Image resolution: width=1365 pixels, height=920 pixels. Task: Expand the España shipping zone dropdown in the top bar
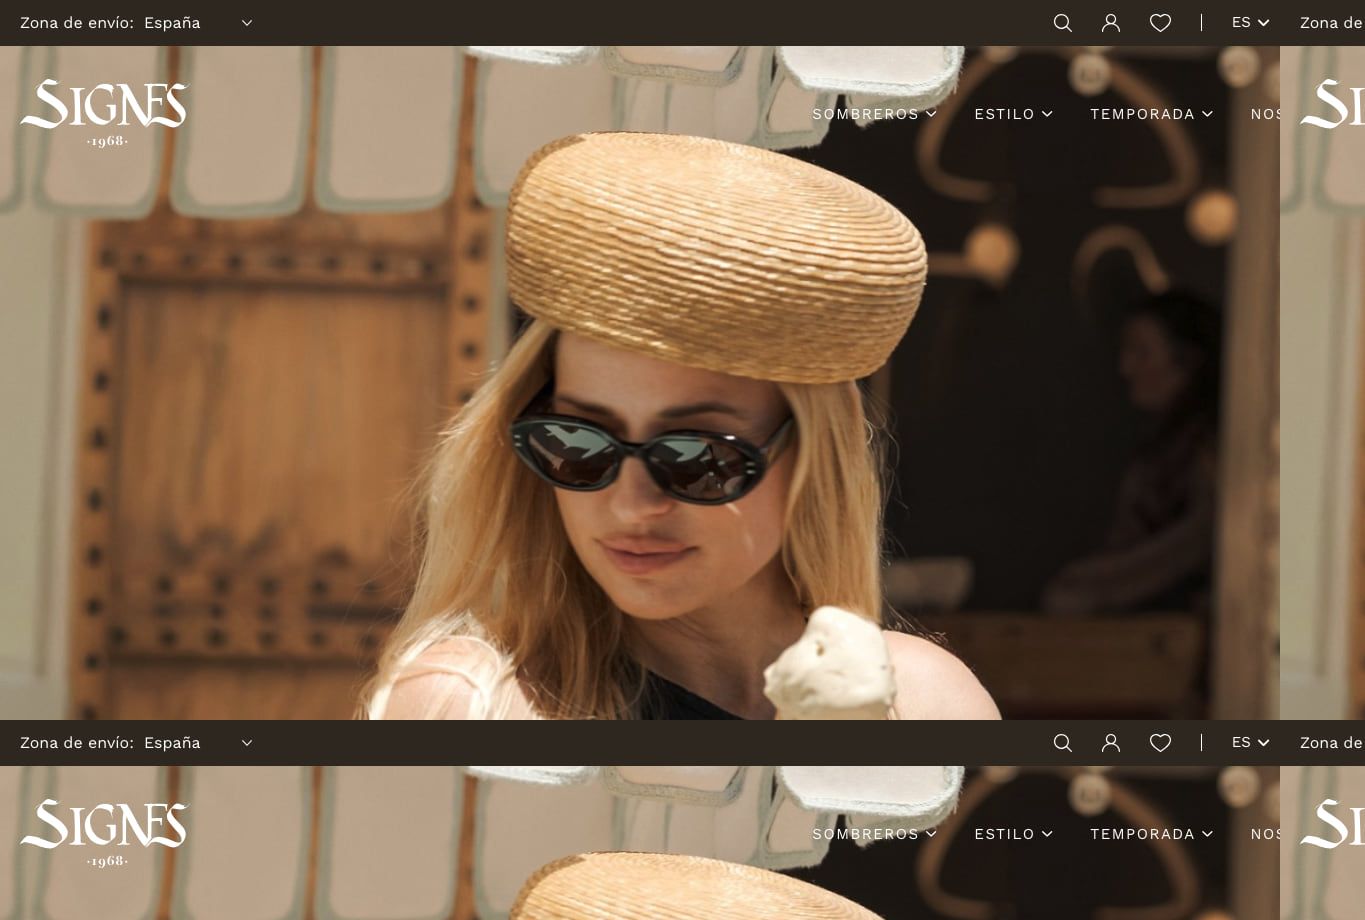click(198, 23)
